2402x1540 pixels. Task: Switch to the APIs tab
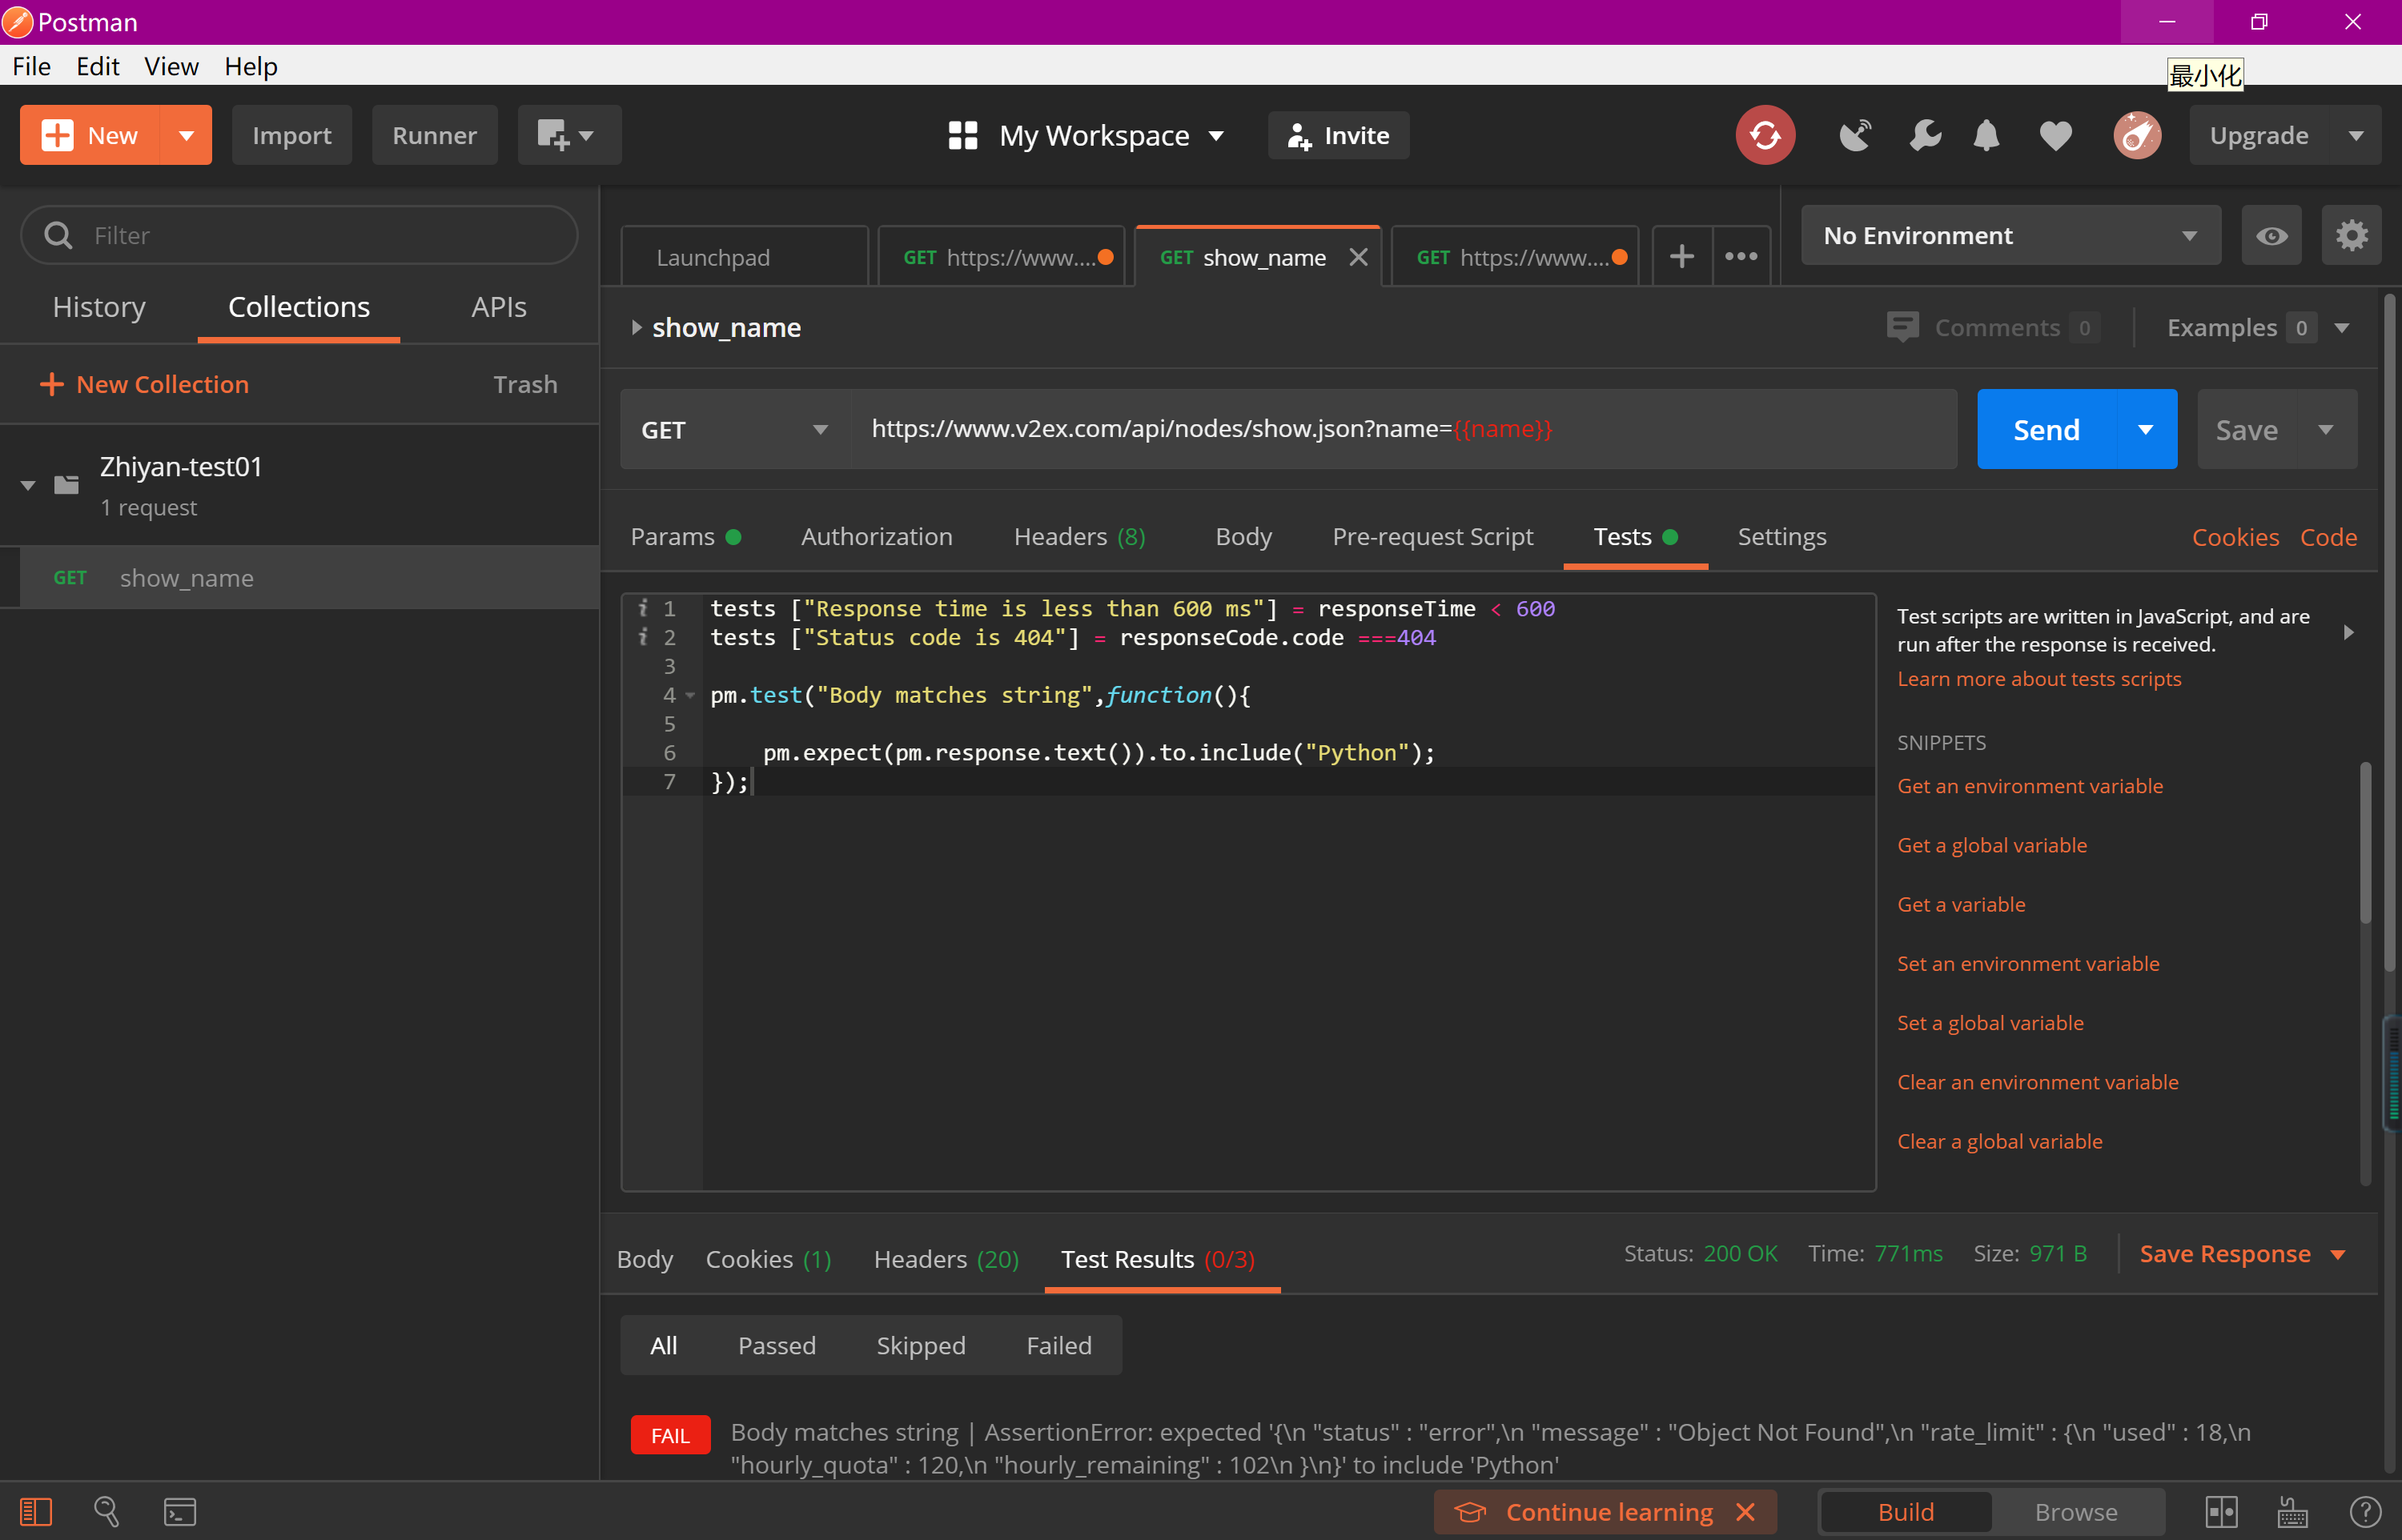pyautogui.click(x=498, y=307)
